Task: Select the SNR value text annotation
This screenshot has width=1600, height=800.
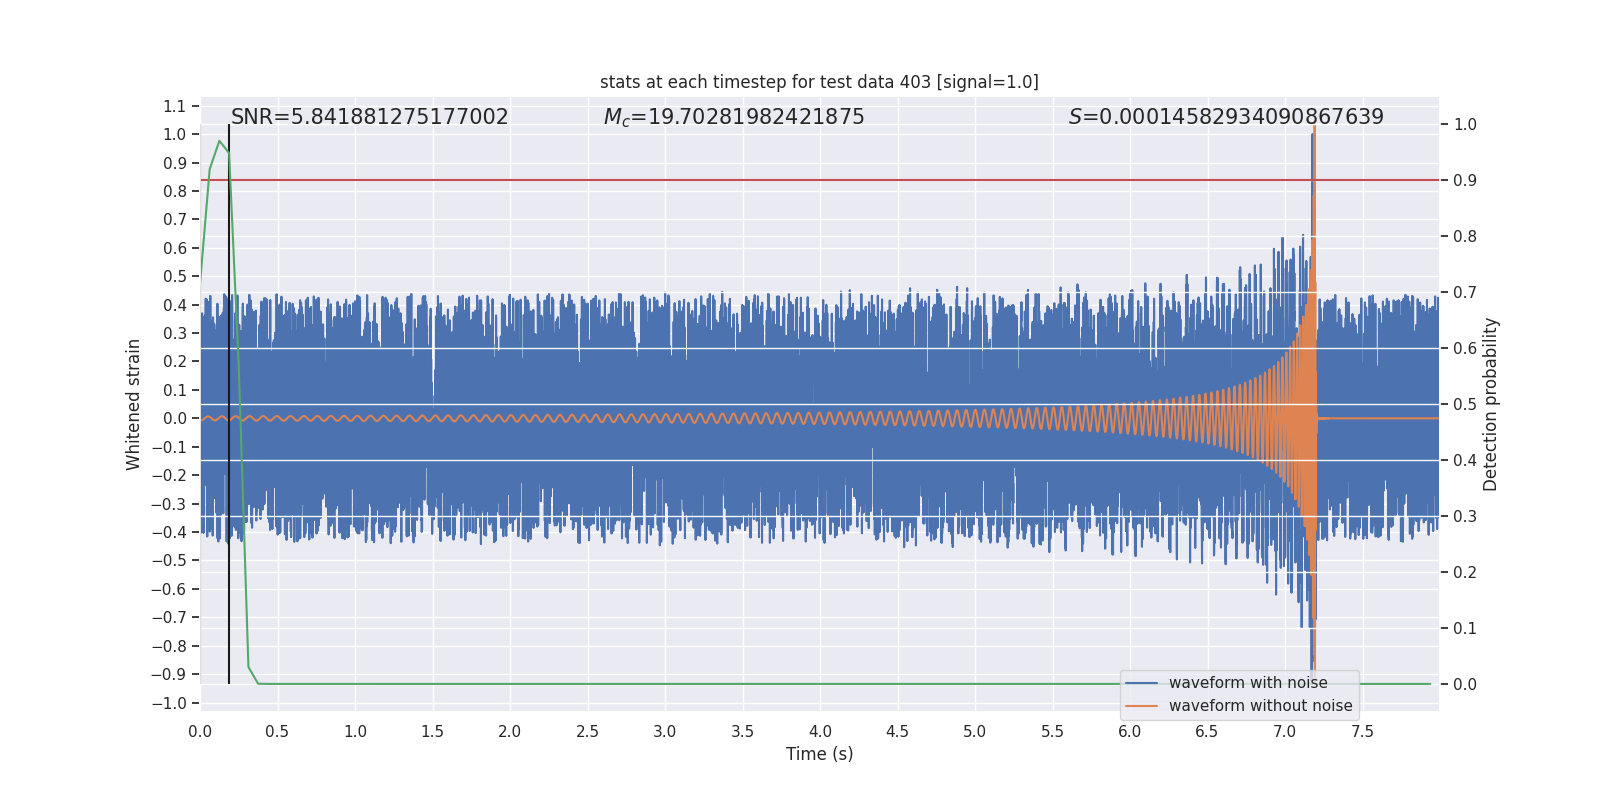Action: point(369,117)
